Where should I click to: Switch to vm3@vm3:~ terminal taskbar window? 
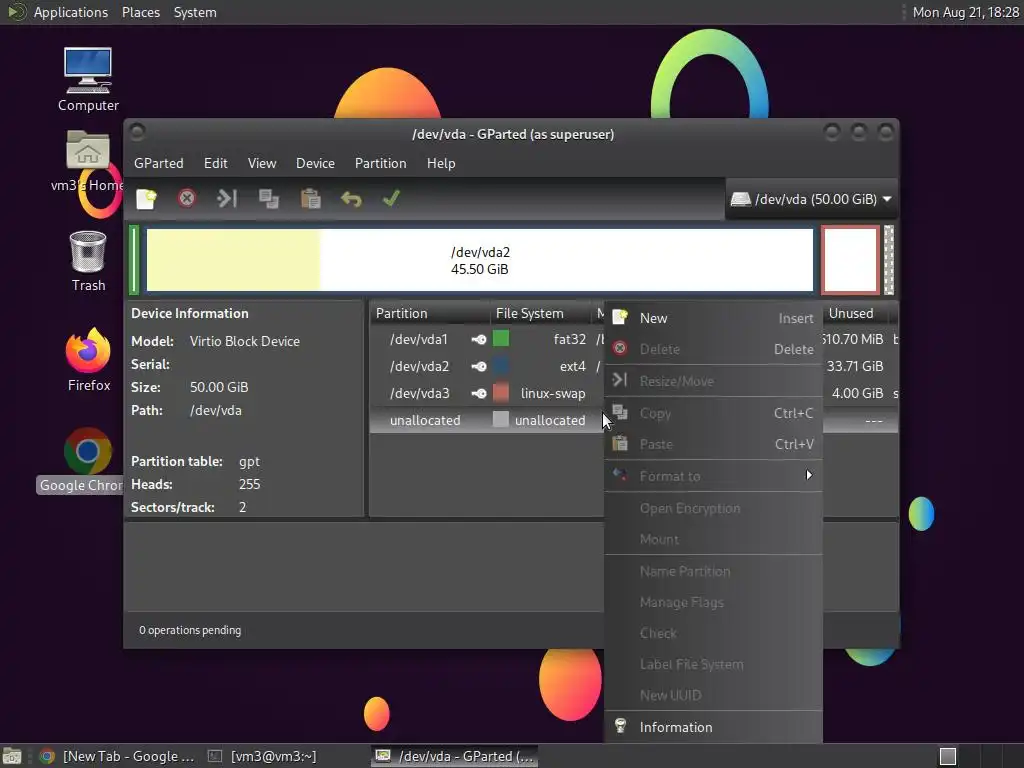click(263, 756)
